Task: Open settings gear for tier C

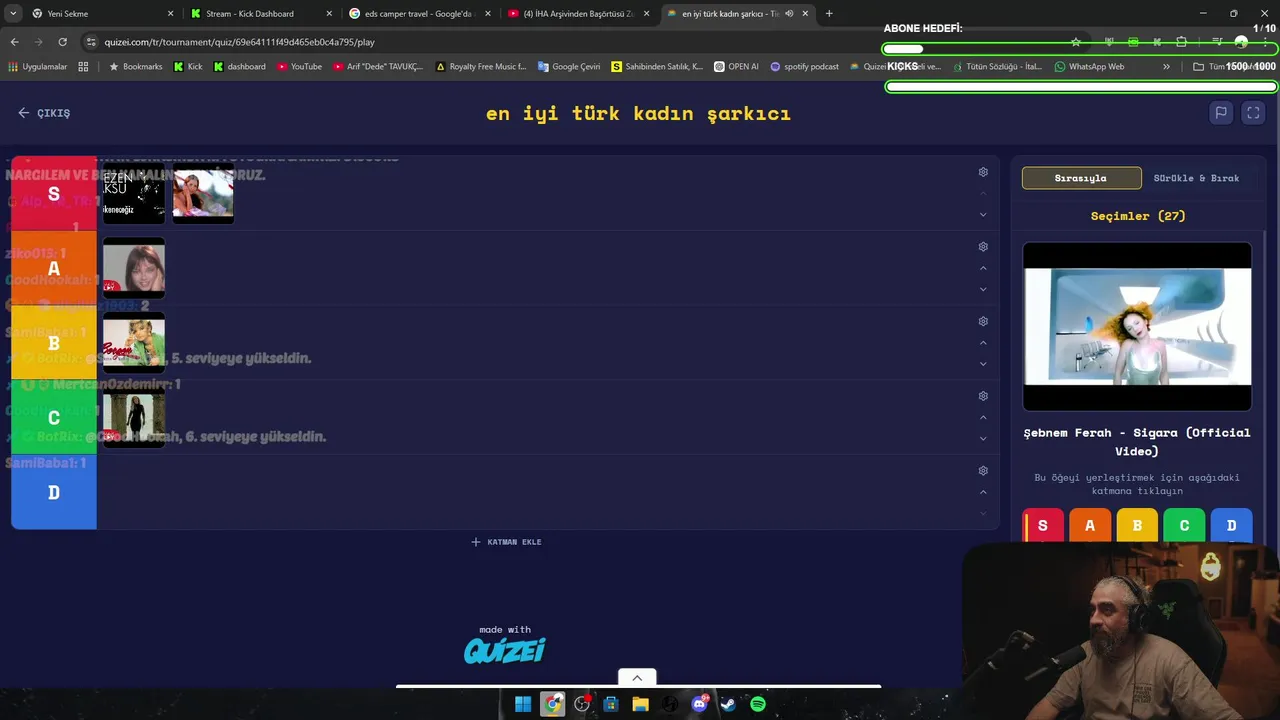Action: (983, 396)
